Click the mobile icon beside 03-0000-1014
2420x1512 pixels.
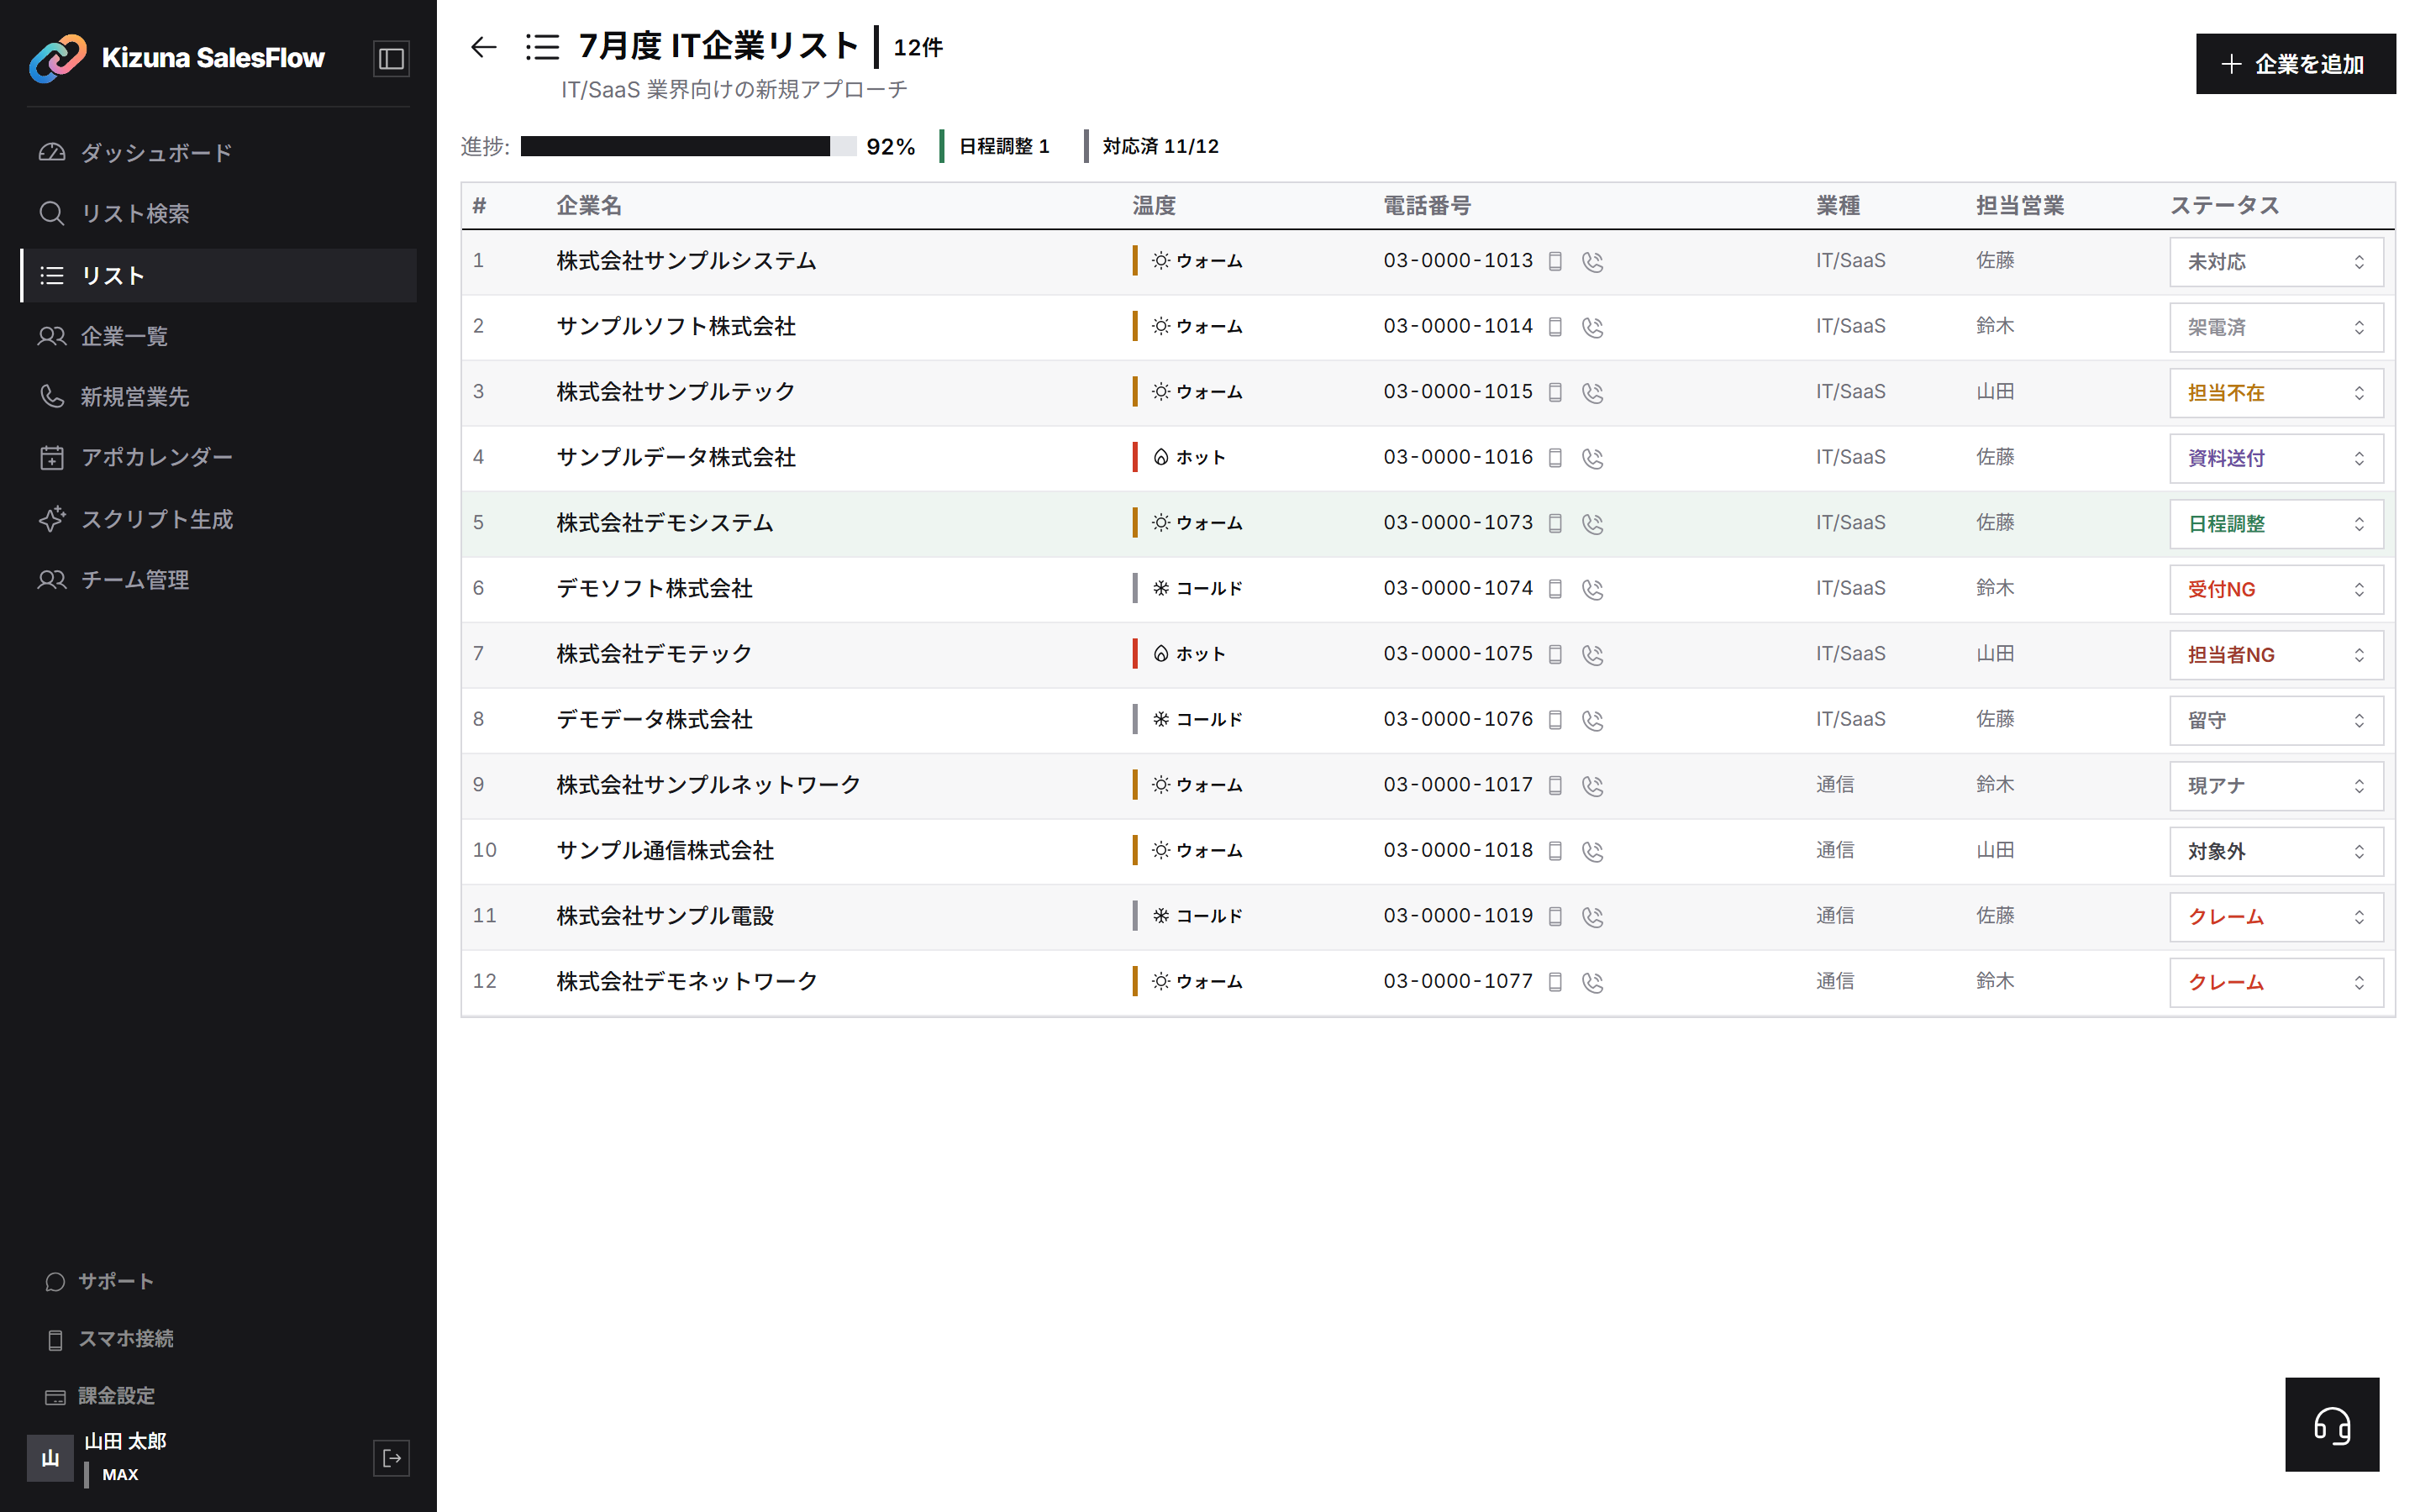(x=1555, y=327)
